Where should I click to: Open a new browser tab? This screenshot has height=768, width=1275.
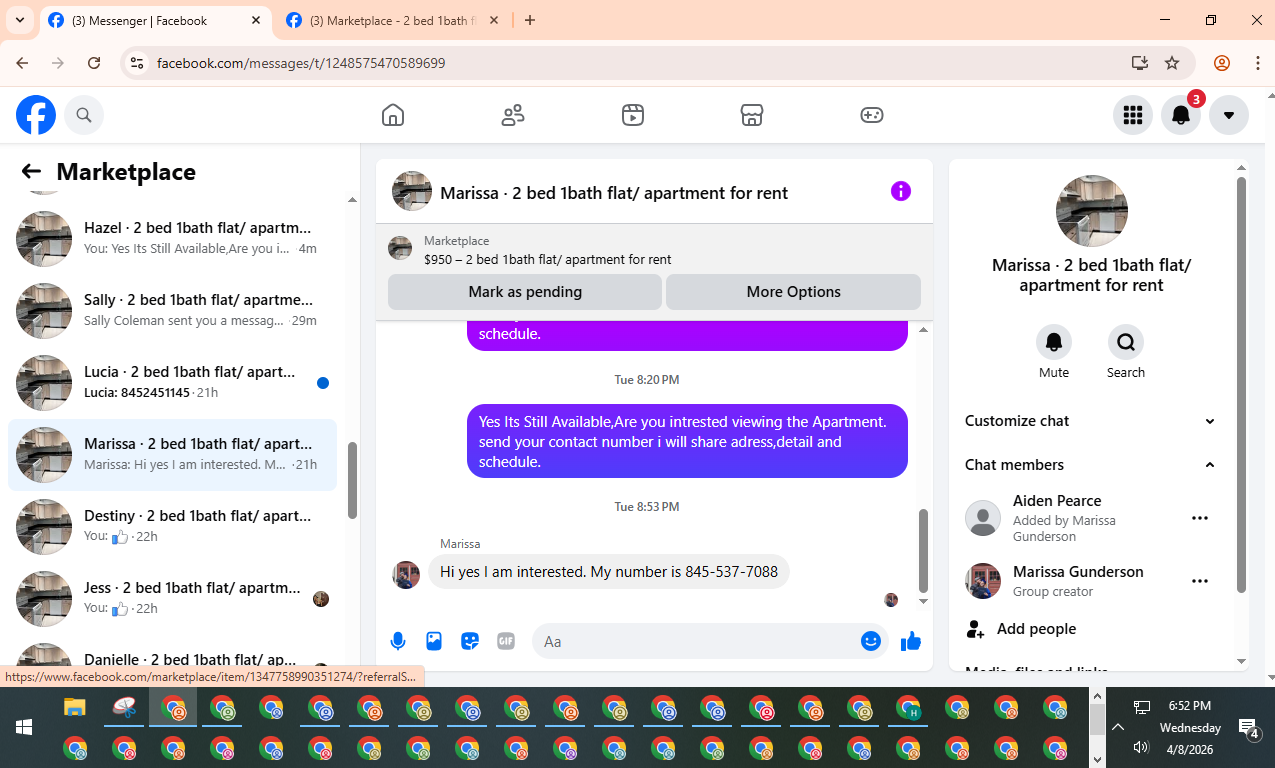[x=530, y=20]
